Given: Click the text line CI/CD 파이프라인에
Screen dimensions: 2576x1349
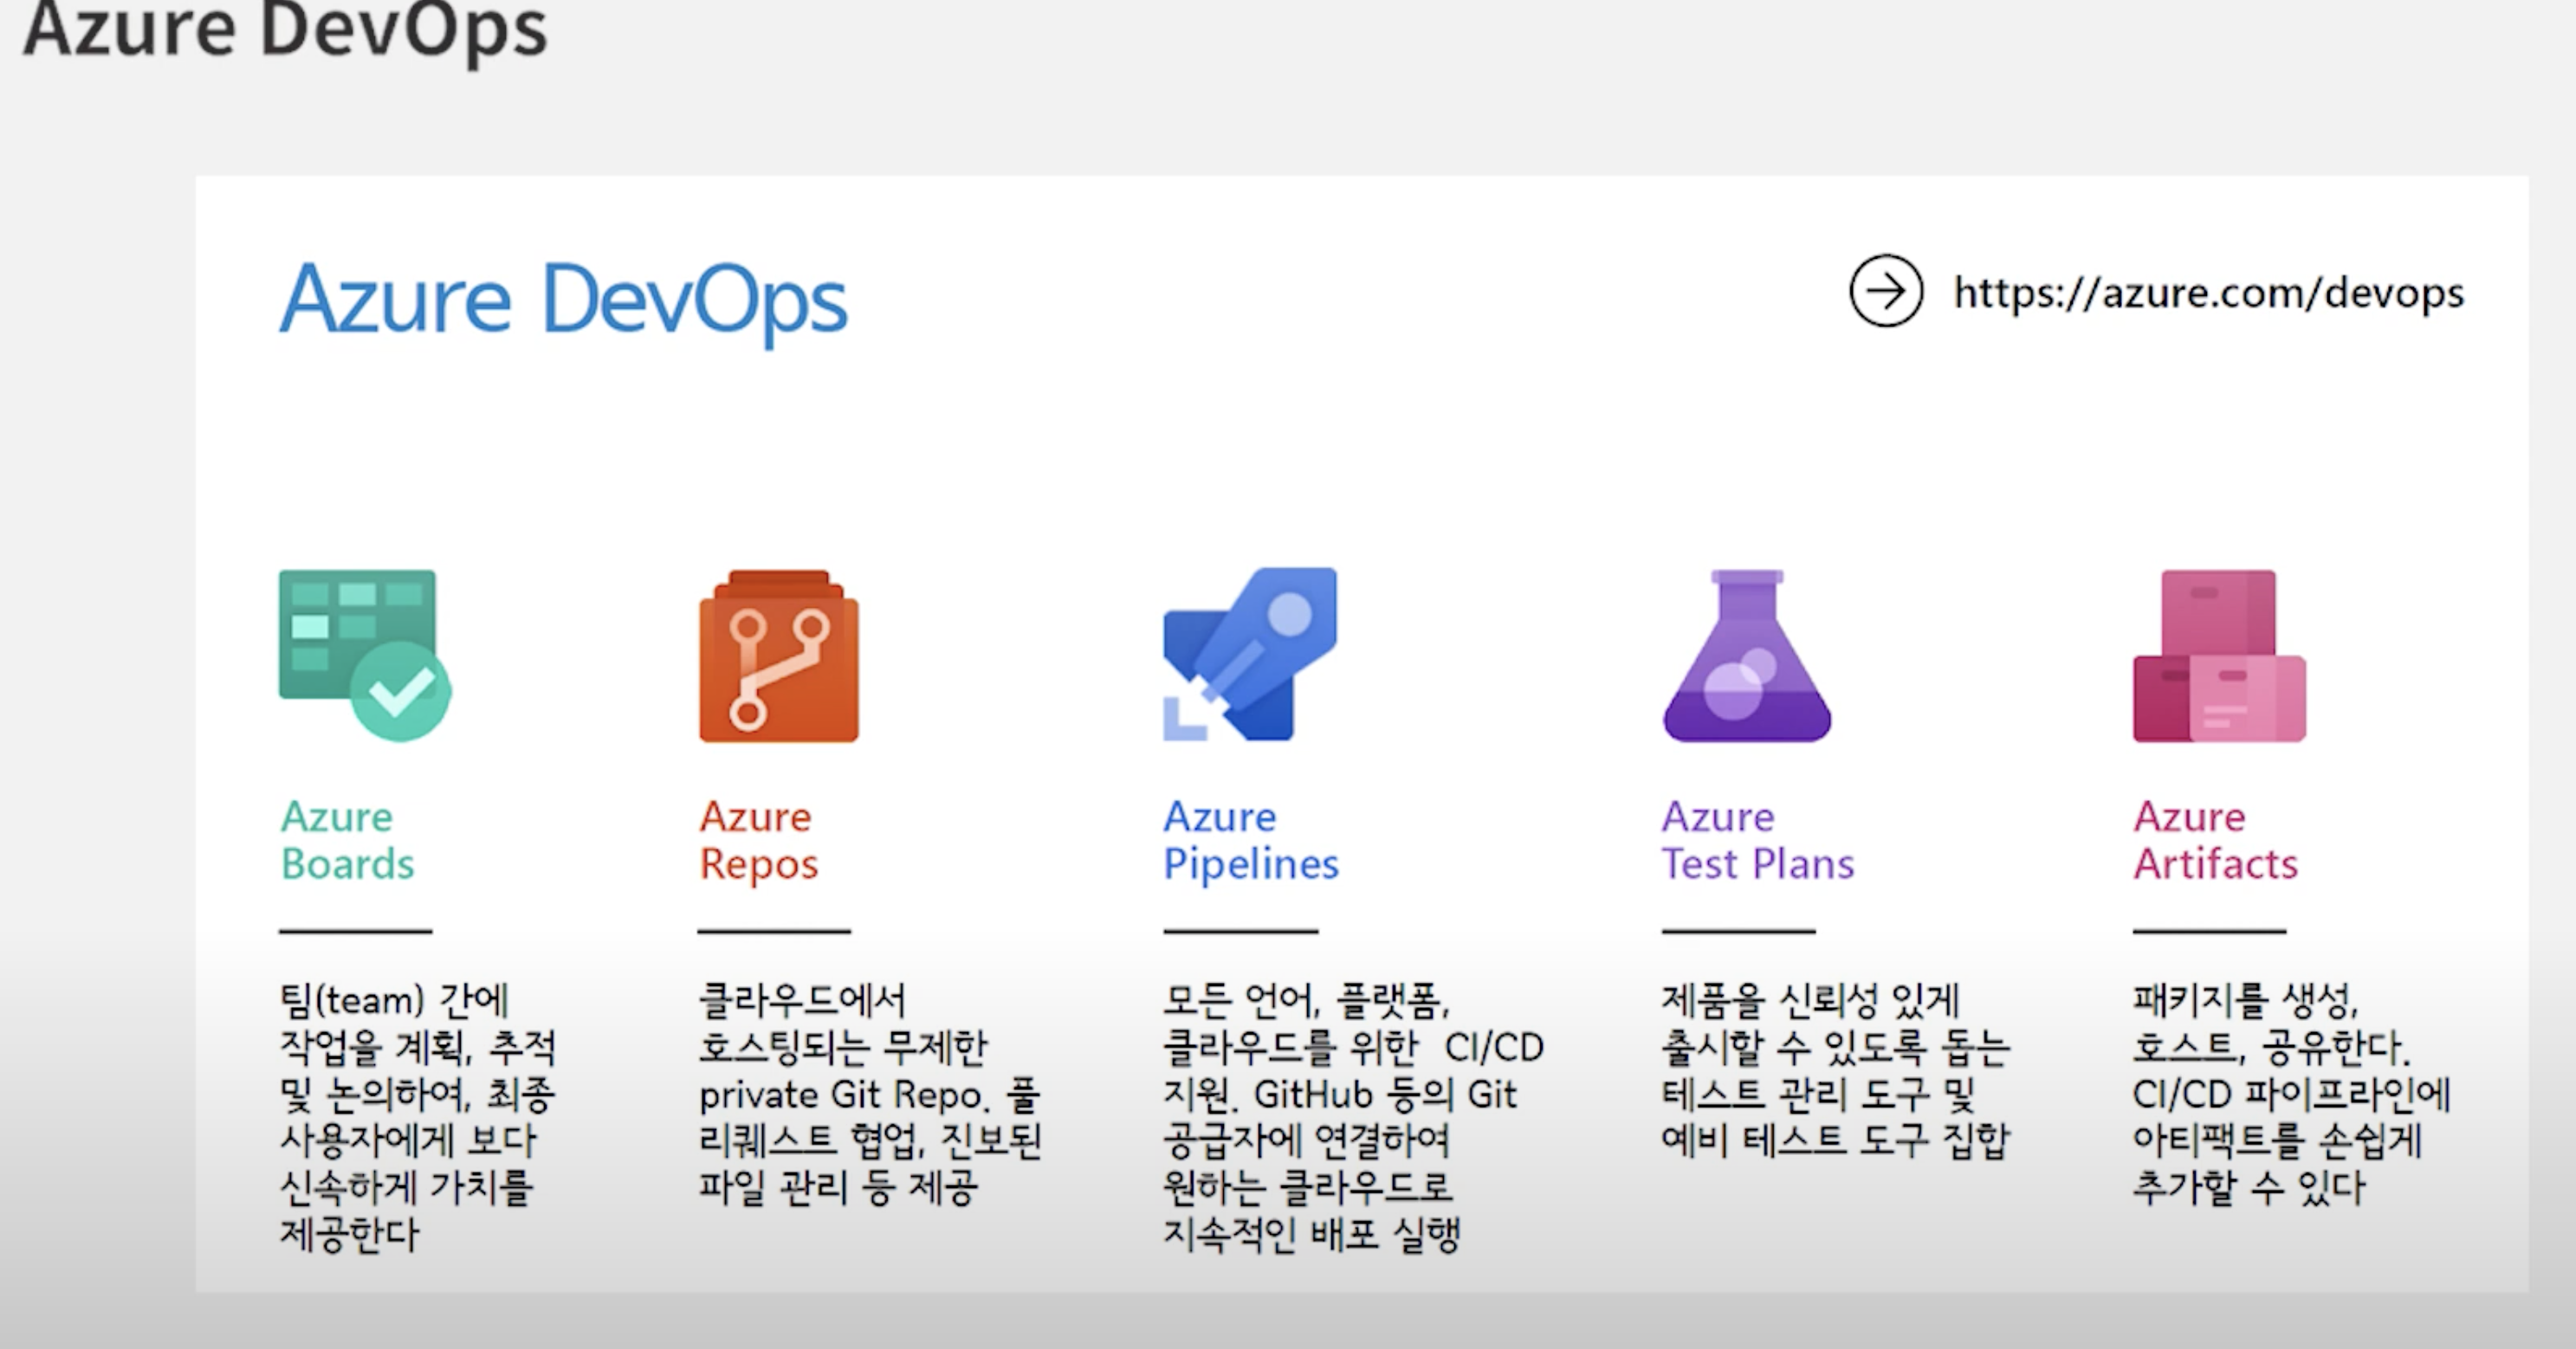Looking at the screenshot, I should [x=2291, y=1094].
